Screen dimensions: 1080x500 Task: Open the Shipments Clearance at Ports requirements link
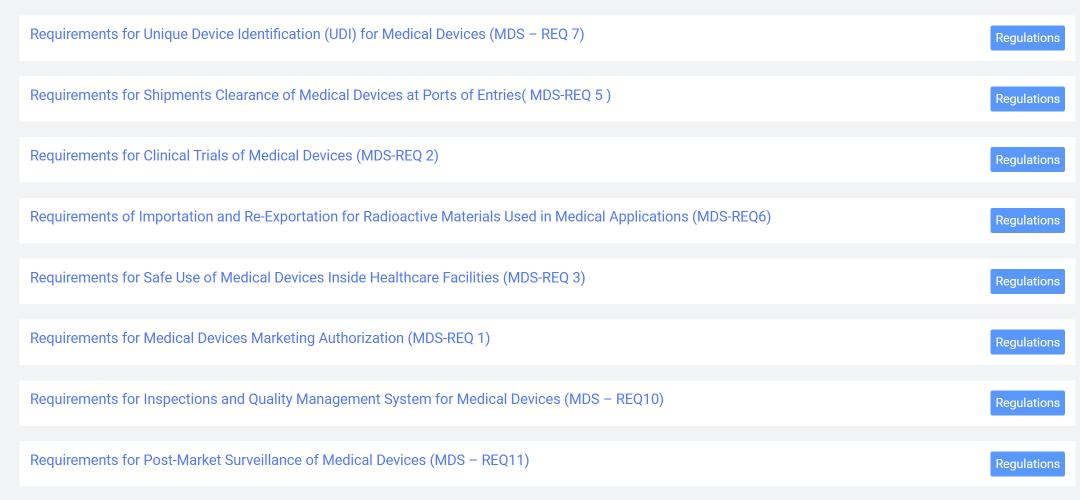tap(320, 95)
